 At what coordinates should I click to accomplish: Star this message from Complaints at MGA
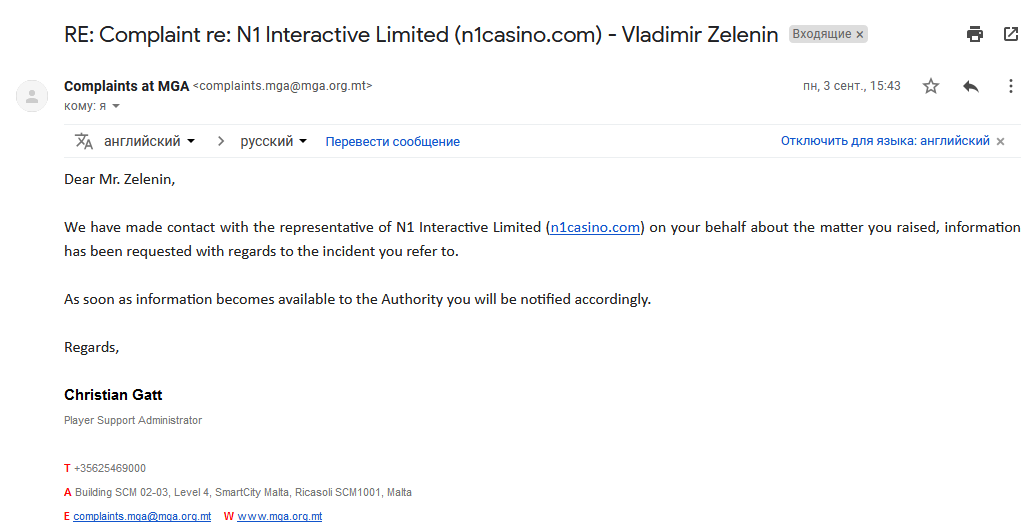931,86
